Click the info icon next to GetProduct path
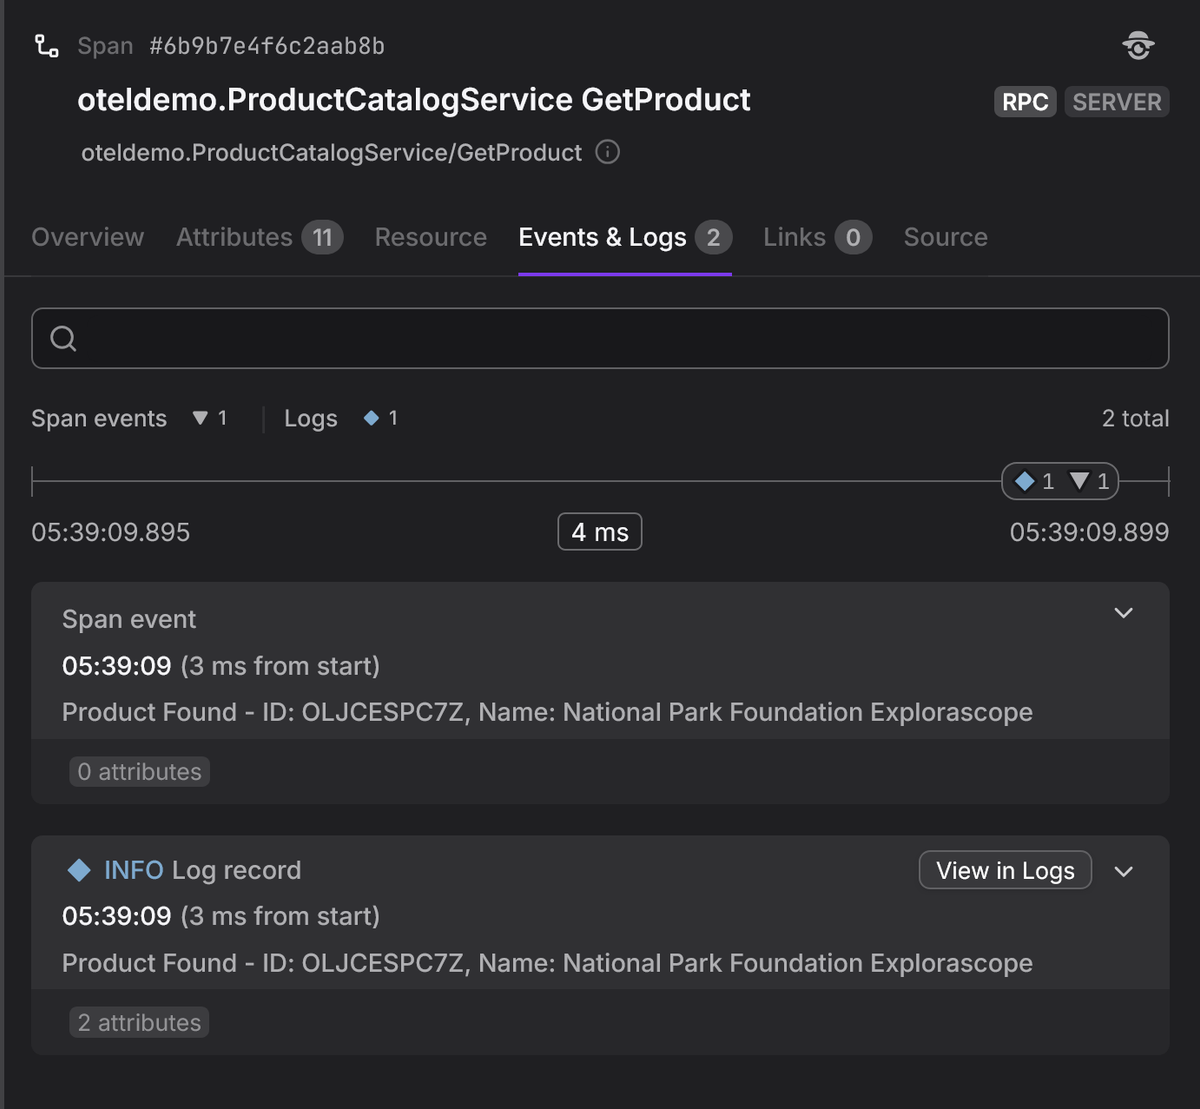Viewport: 1200px width, 1109px height. pyautogui.click(x=607, y=152)
